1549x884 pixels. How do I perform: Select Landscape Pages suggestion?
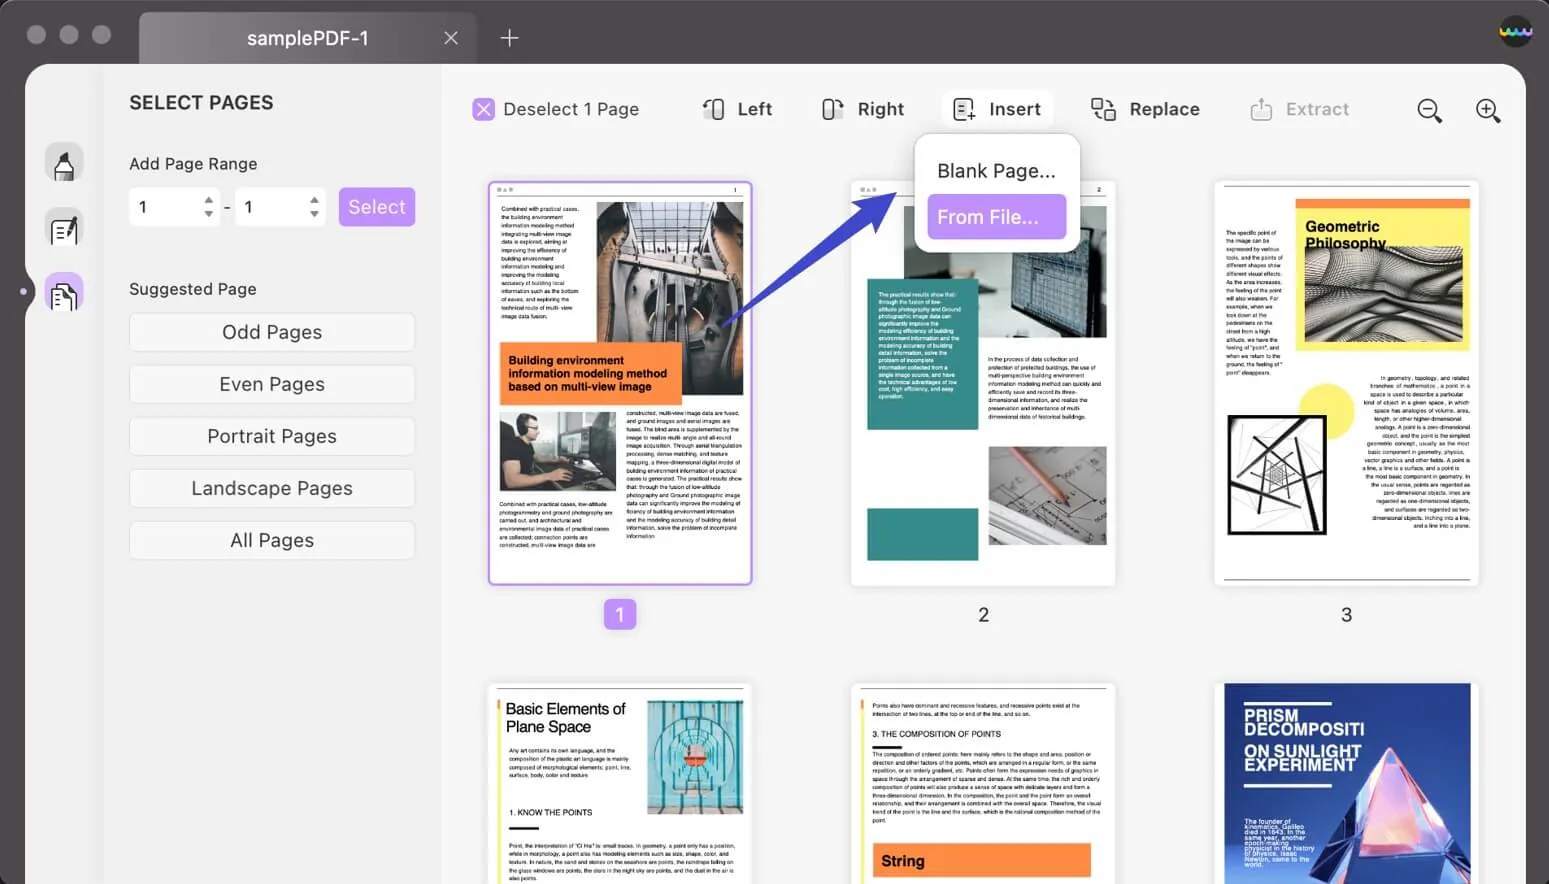coord(272,488)
